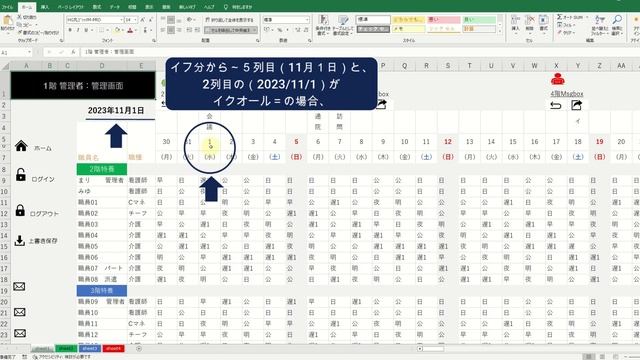Click the Insert Function fx icon

point(73,52)
